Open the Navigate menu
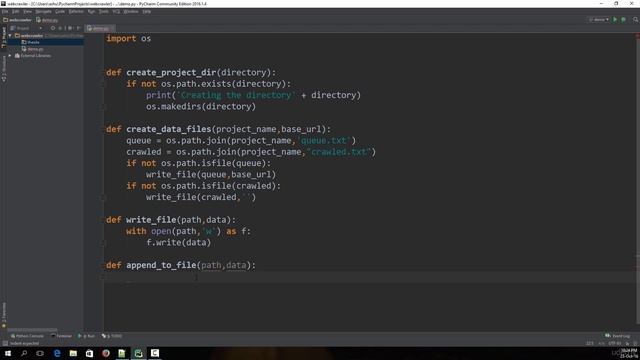 coord(43,12)
